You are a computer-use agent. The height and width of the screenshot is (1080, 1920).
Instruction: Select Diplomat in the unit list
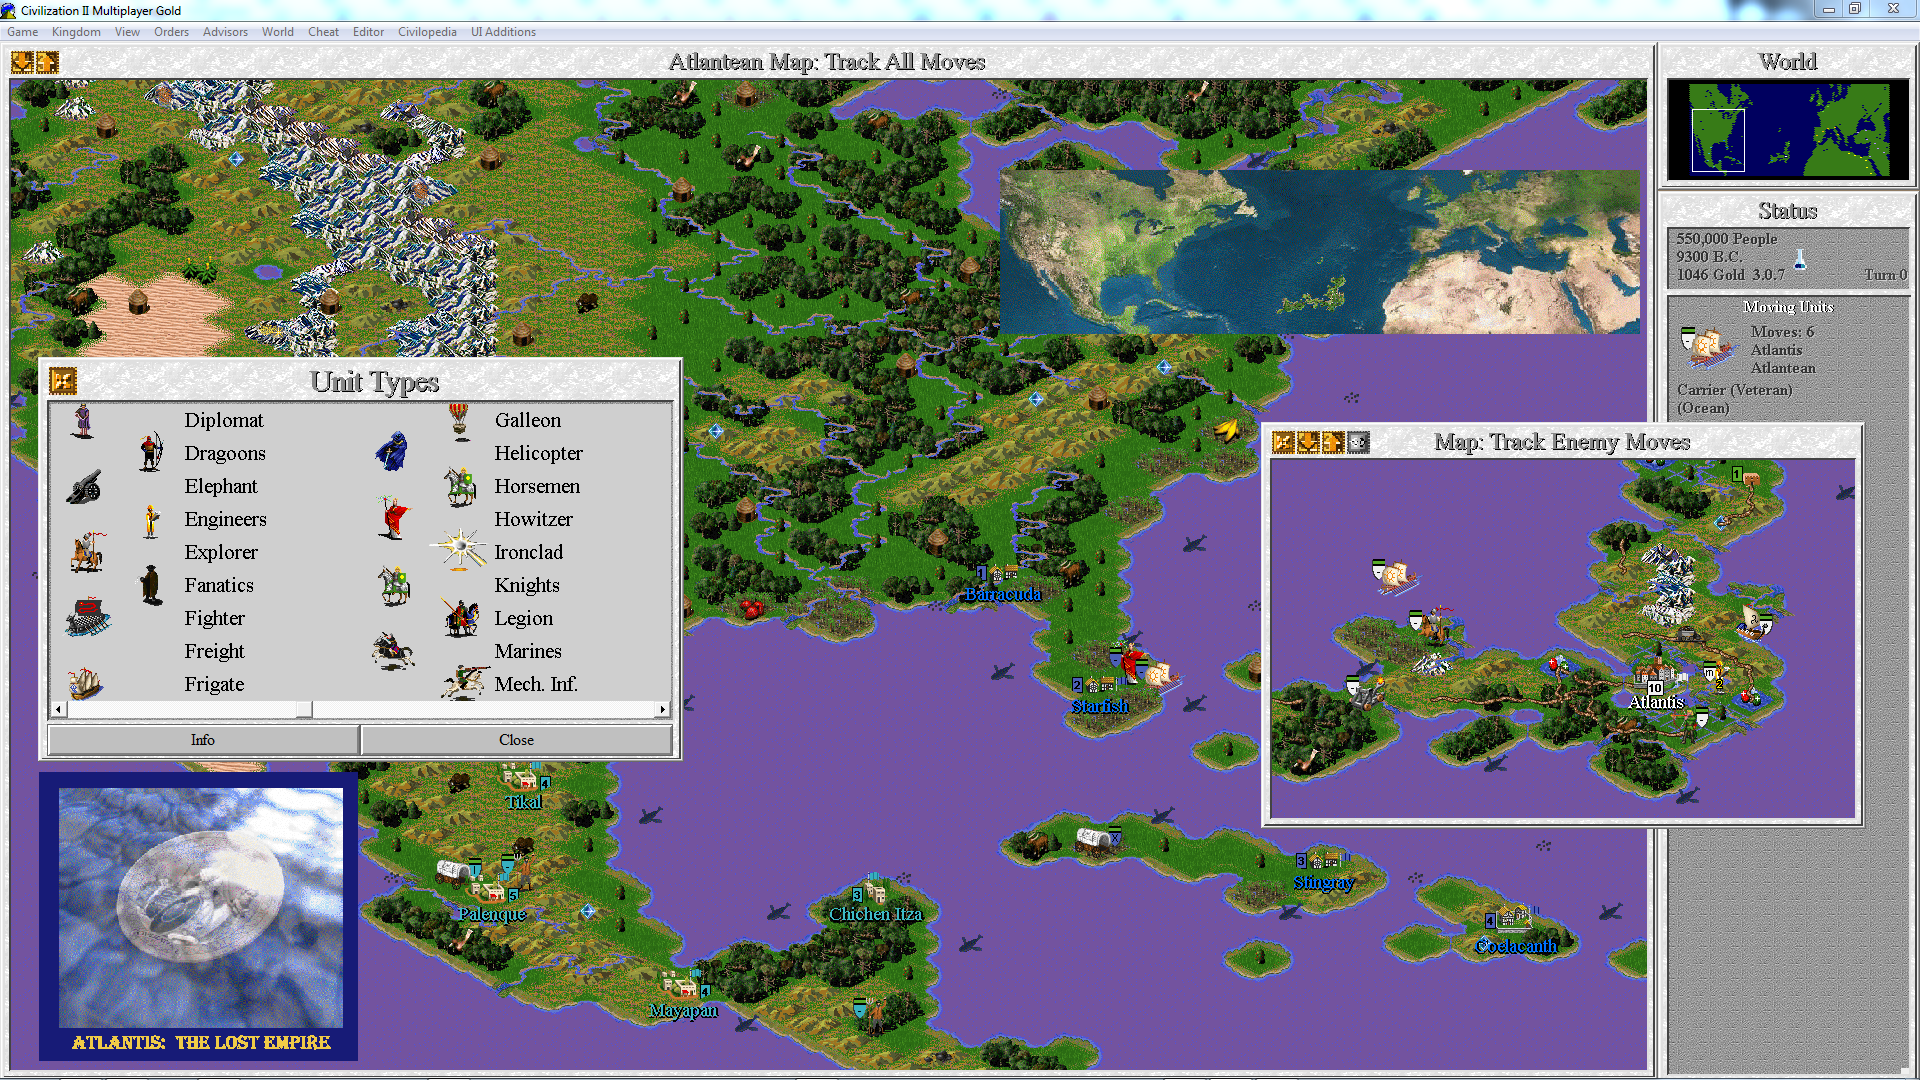click(x=224, y=420)
